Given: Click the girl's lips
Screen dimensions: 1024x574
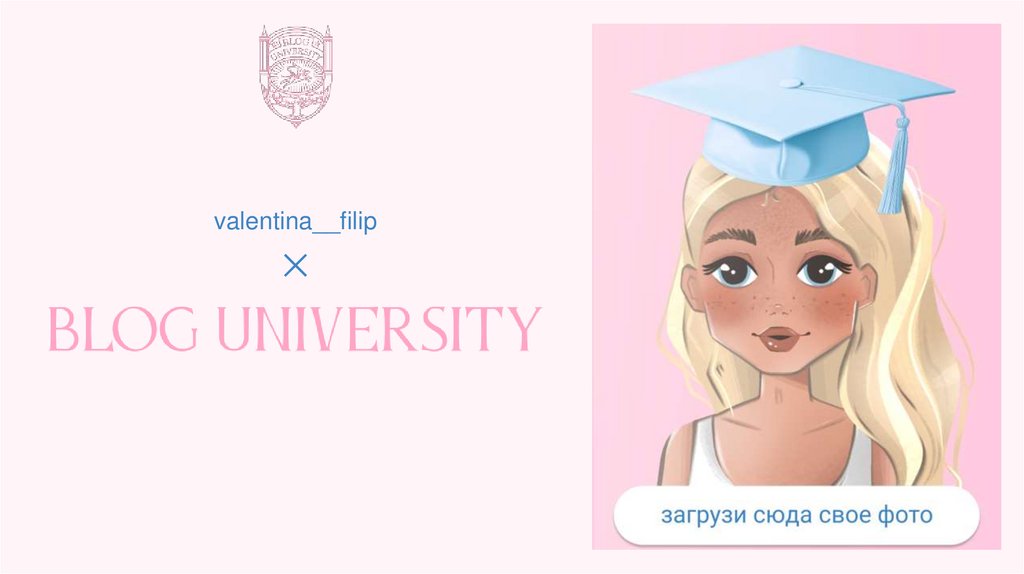Looking at the screenshot, I should (x=780, y=338).
